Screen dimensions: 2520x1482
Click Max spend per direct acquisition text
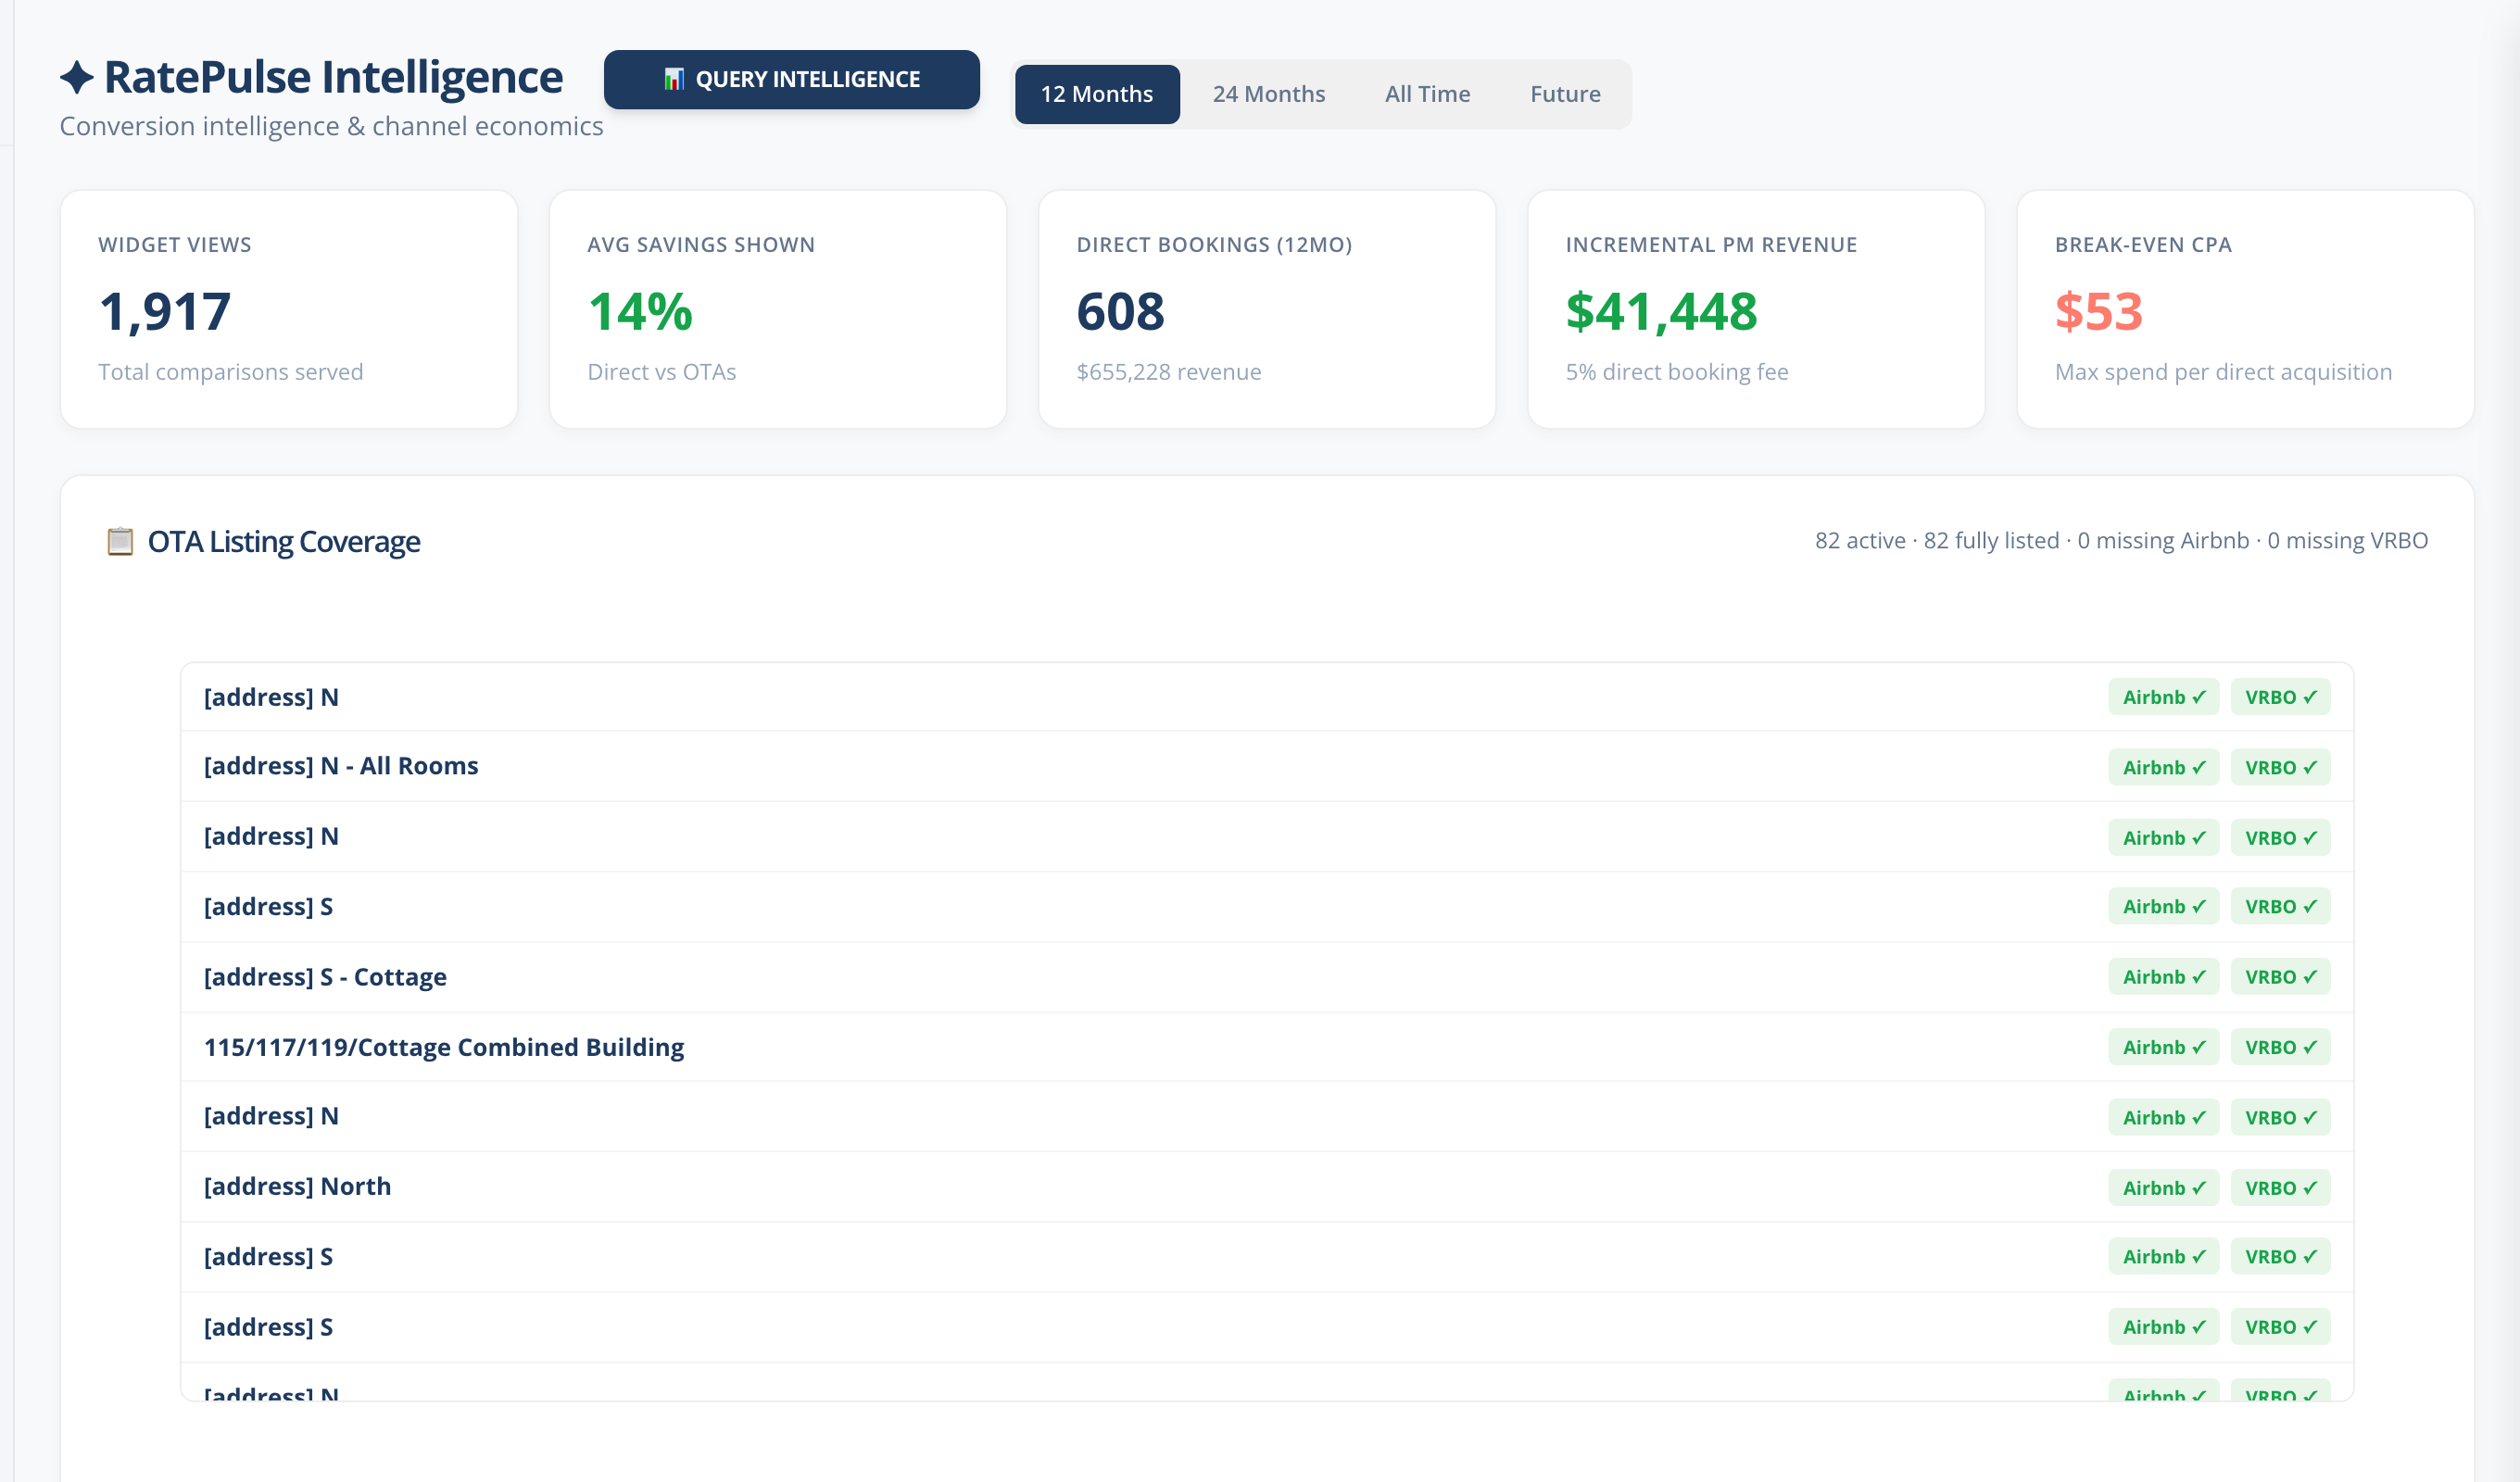(x=2223, y=372)
